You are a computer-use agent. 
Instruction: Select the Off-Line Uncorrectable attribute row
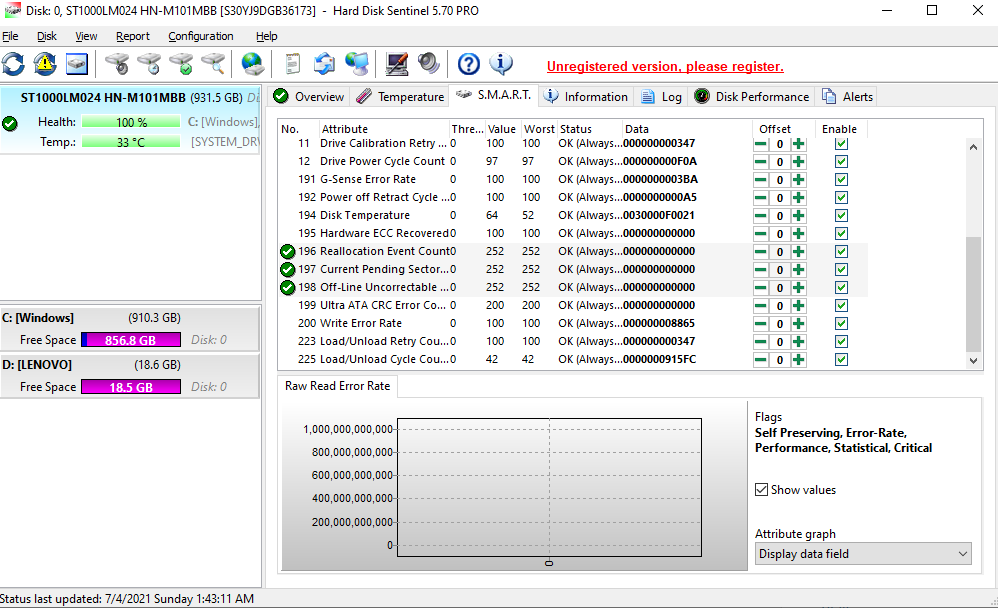[573, 288]
